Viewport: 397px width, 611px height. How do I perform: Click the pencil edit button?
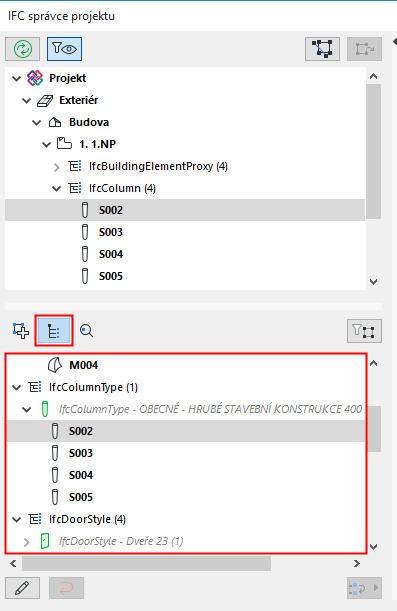pos(23,588)
